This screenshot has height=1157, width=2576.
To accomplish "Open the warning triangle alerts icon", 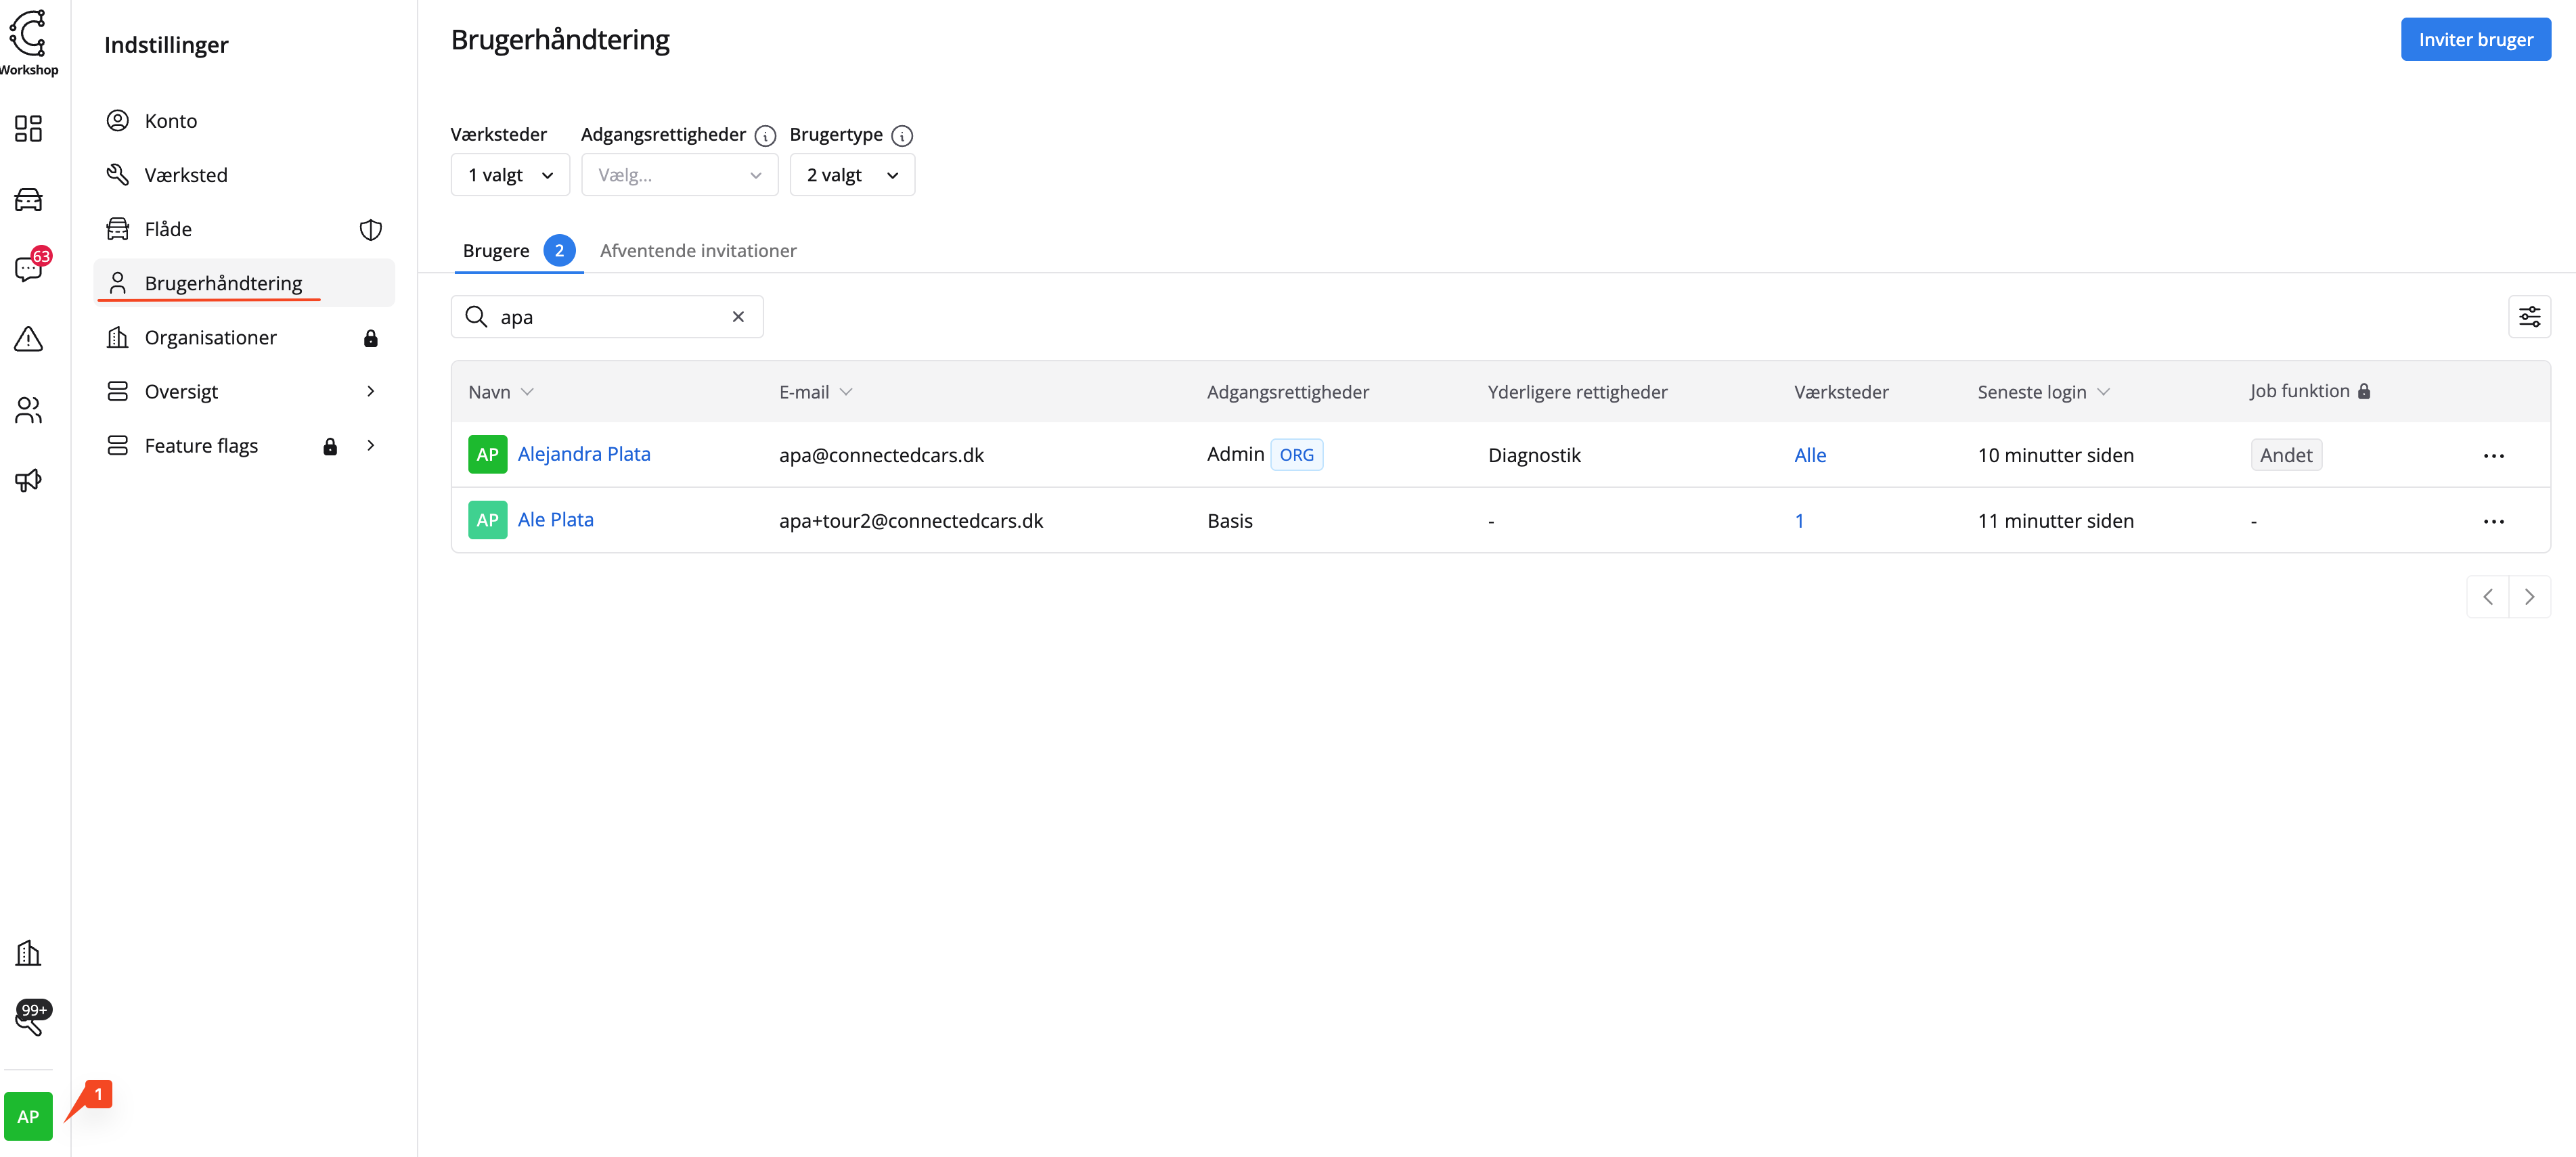I will click(28, 339).
